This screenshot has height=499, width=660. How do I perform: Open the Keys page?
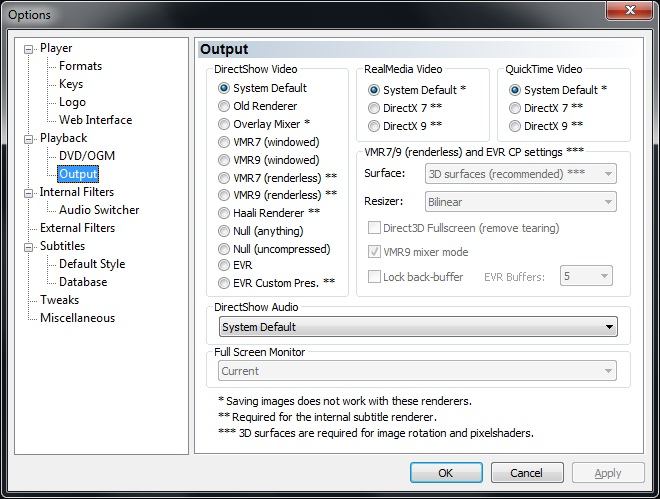point(71,84)
